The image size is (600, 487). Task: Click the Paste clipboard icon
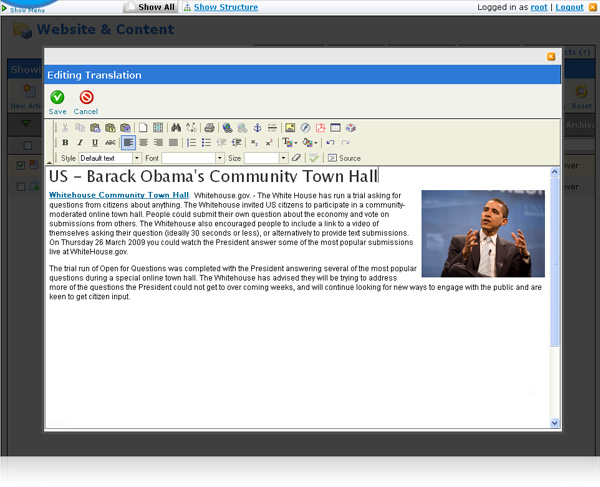pyautogui.click(x=95, y=127)
